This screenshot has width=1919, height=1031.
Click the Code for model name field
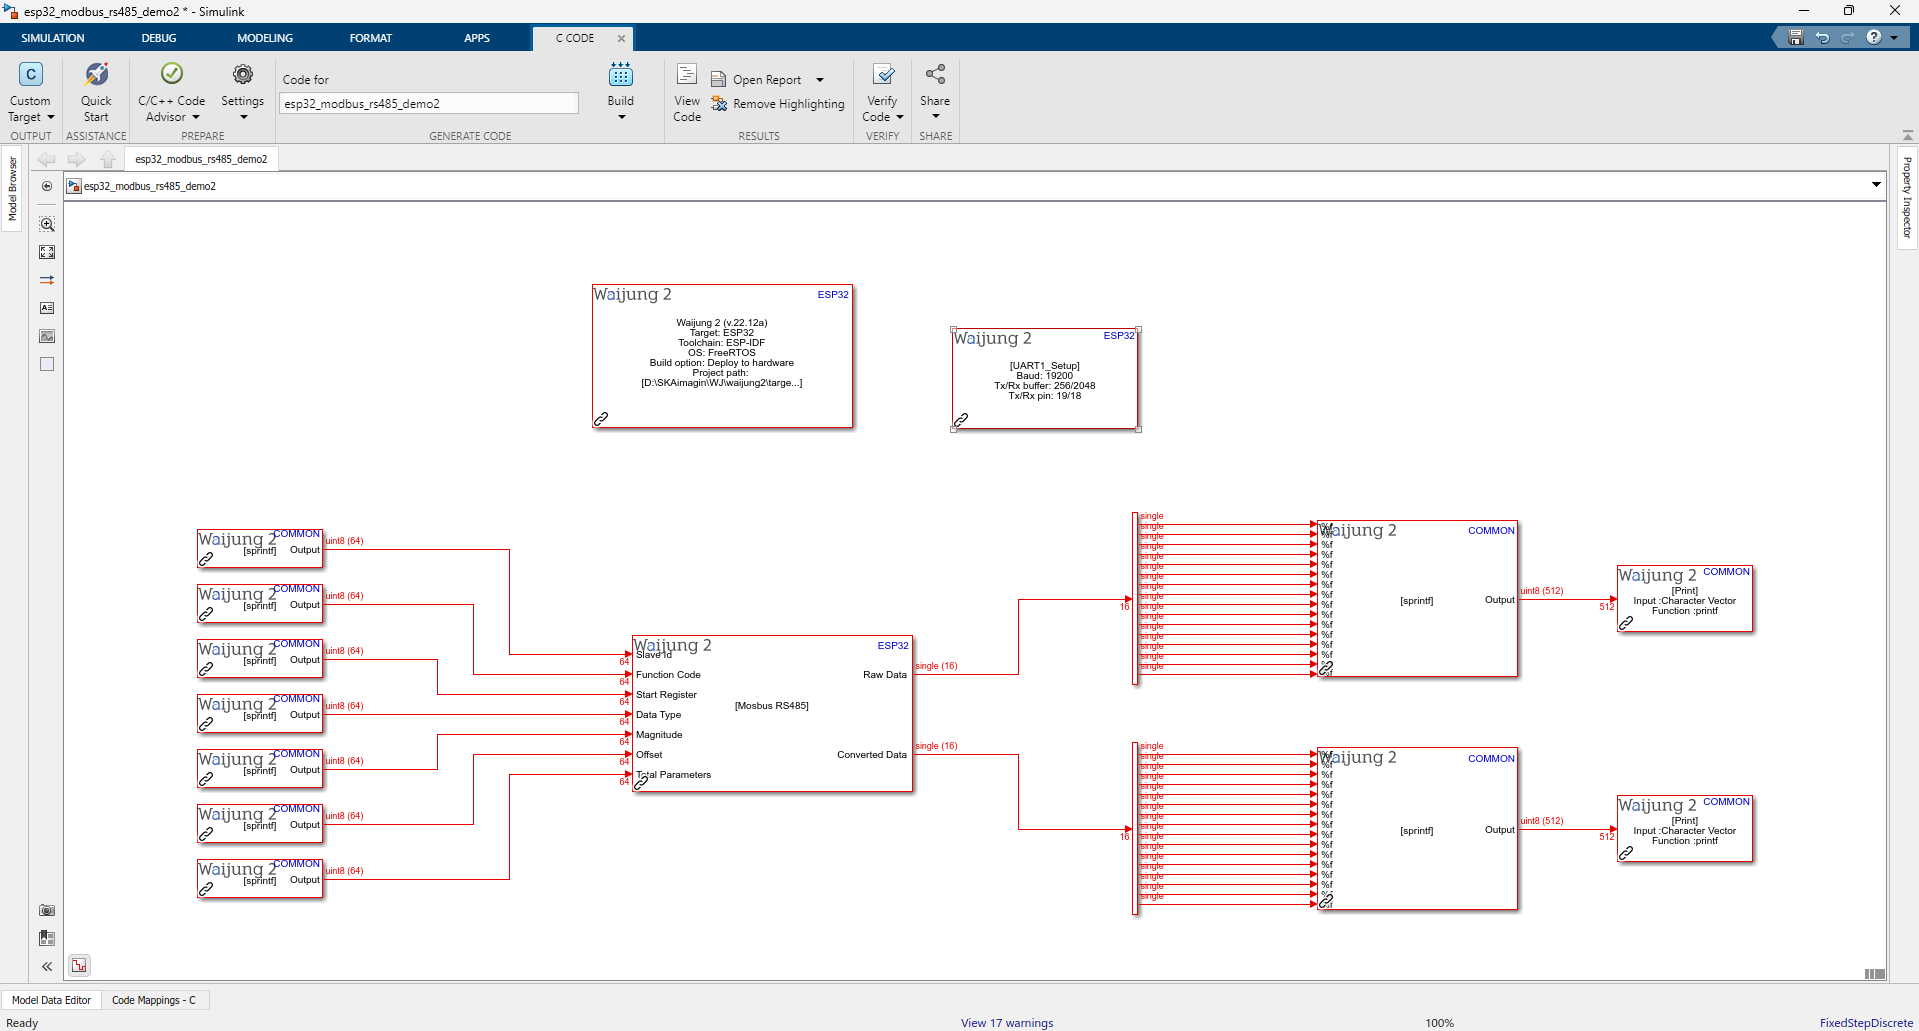(x=428, y=103)
